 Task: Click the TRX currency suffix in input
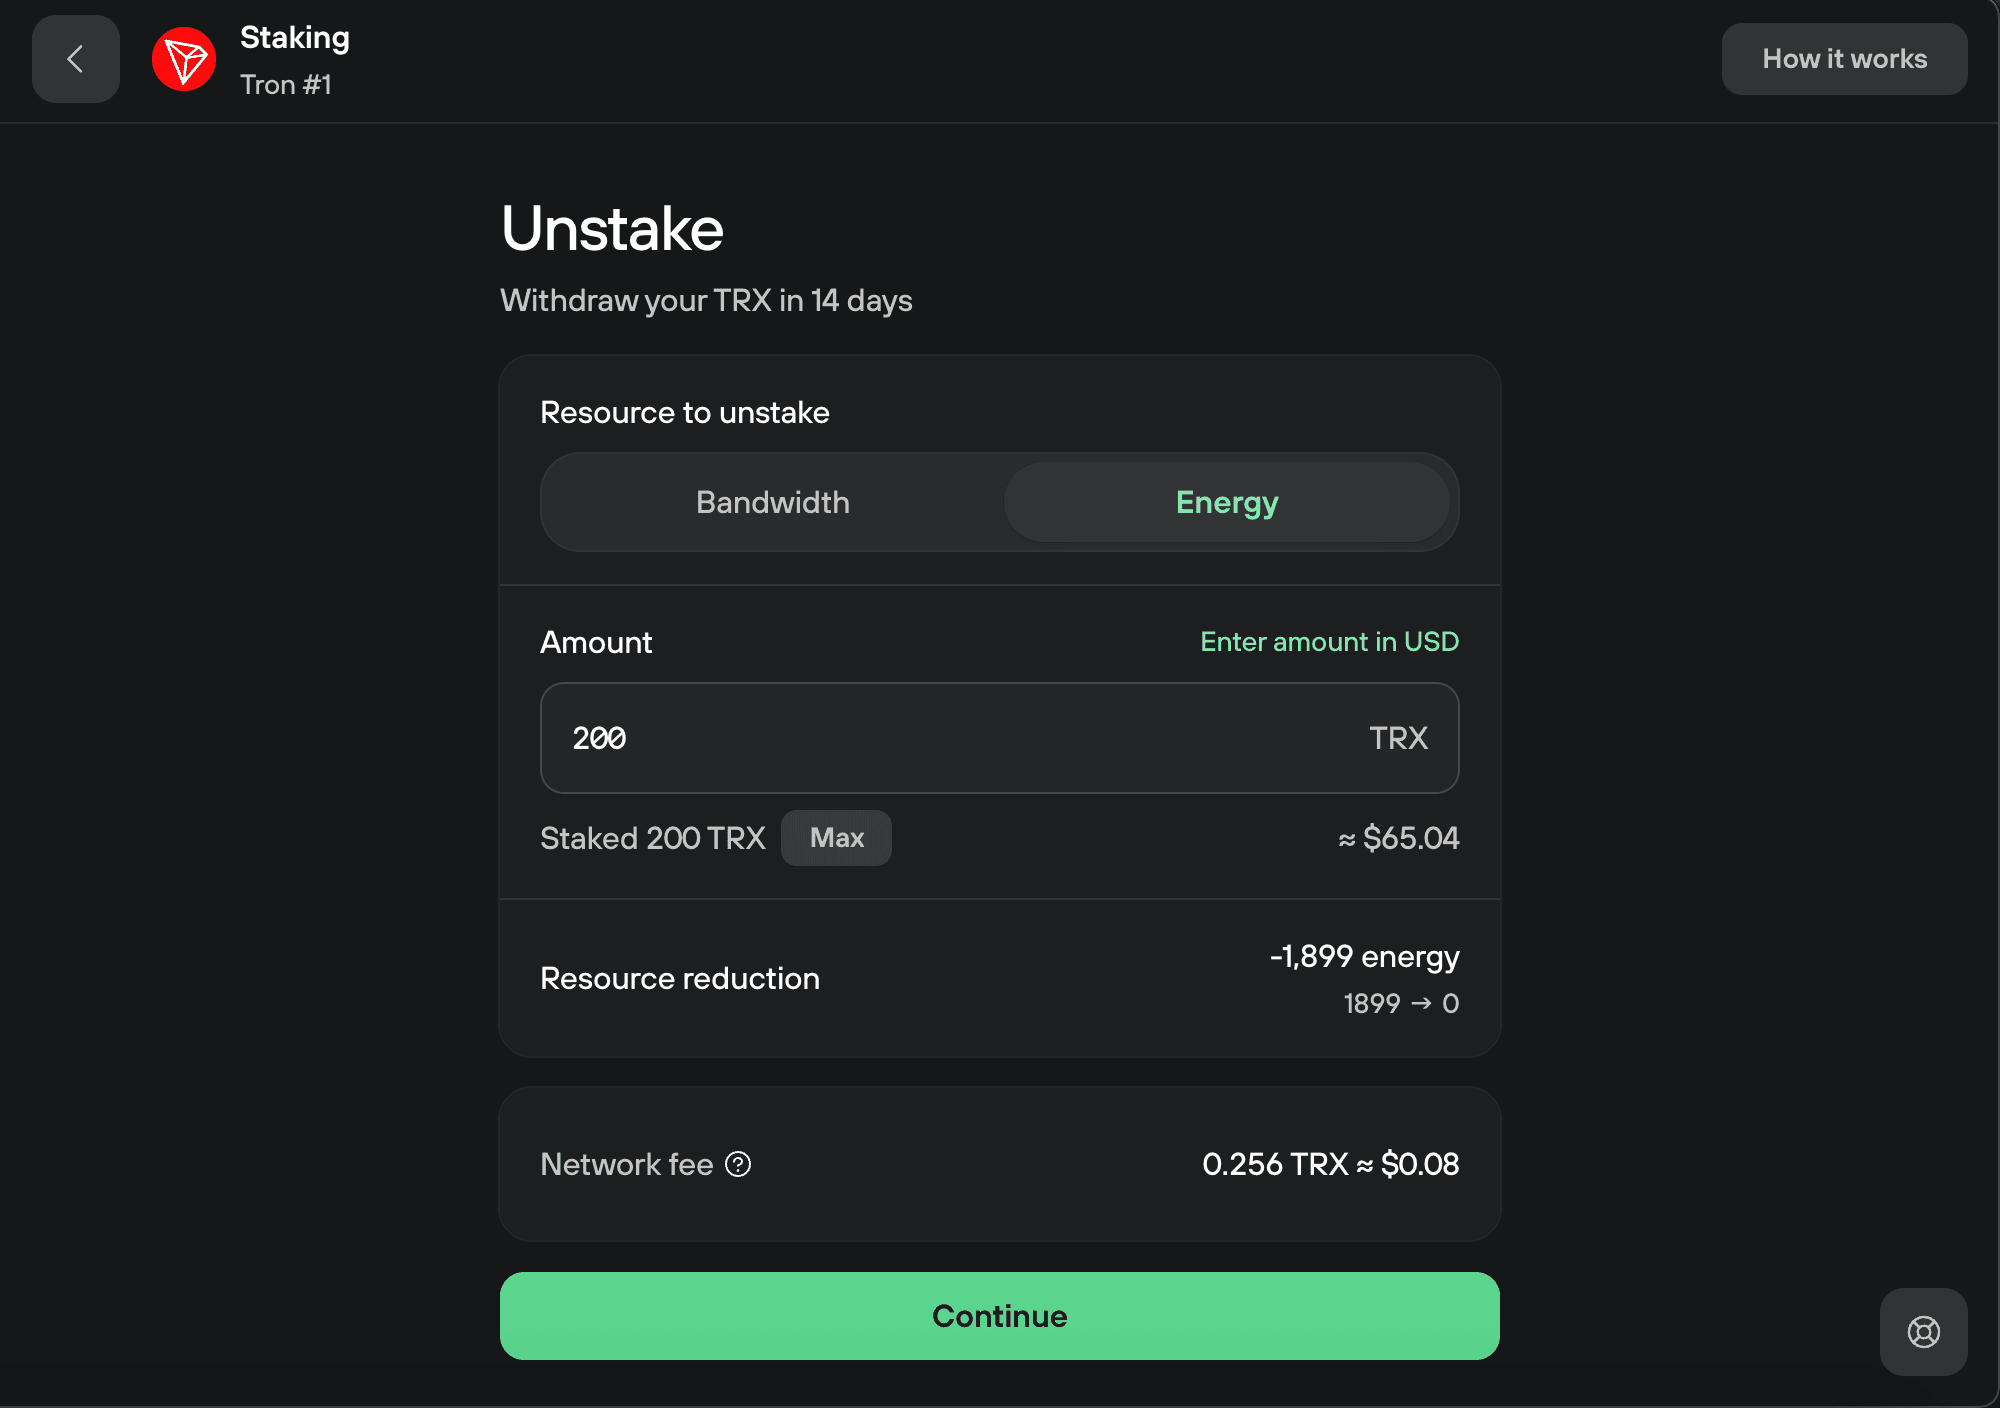coord(1398,738)
